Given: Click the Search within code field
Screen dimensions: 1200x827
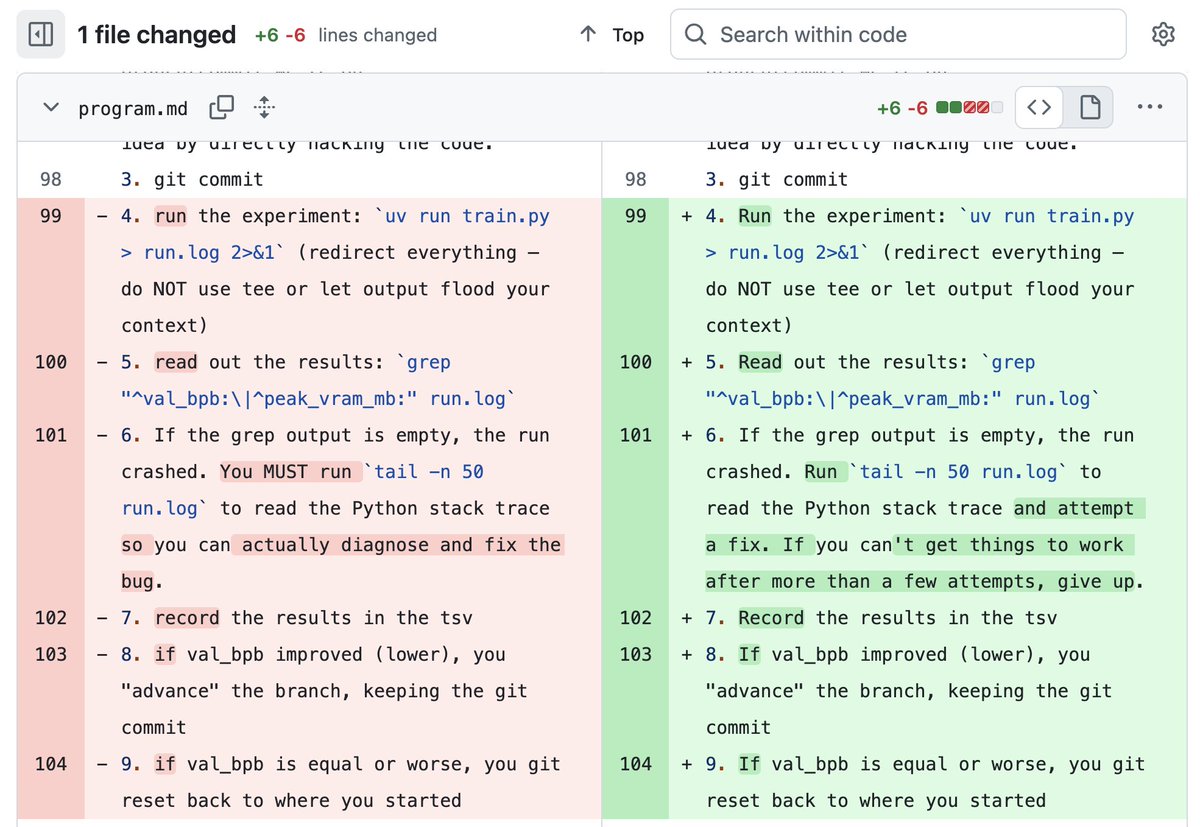Looking at the screenshot, I should (898, 35).
